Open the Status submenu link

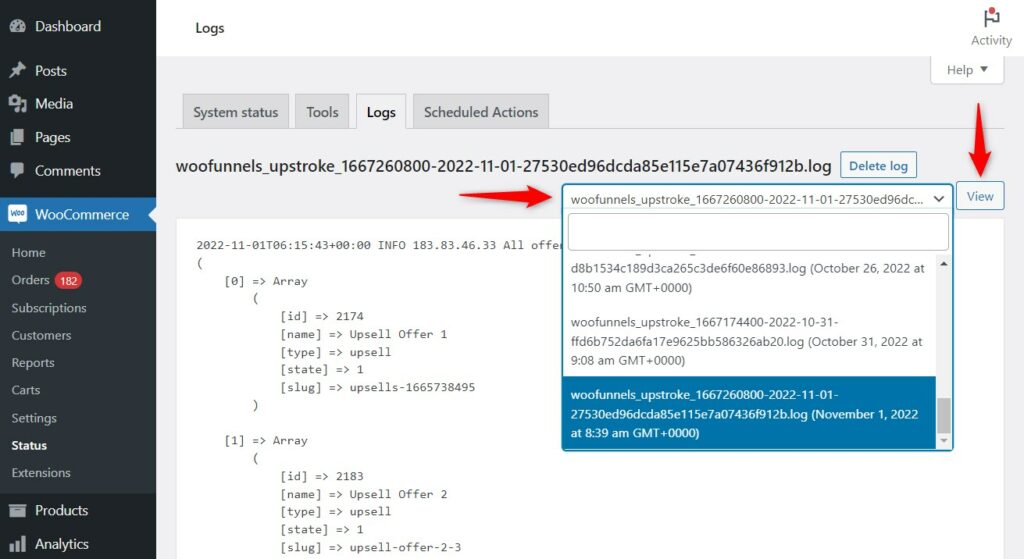(x=29, y=445)
